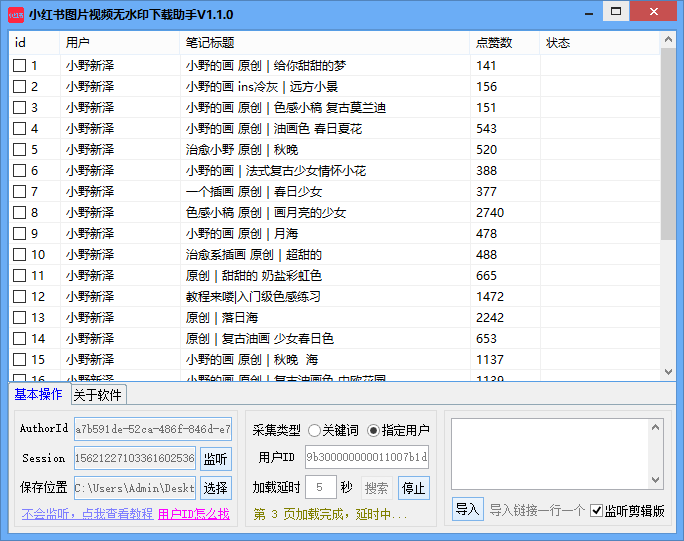The width and height of the screenshot is (684, 541).
Task: Select note '小野的画 原创 | 色感小稿 复古莫兰迪'
Action: pos(286,107)
